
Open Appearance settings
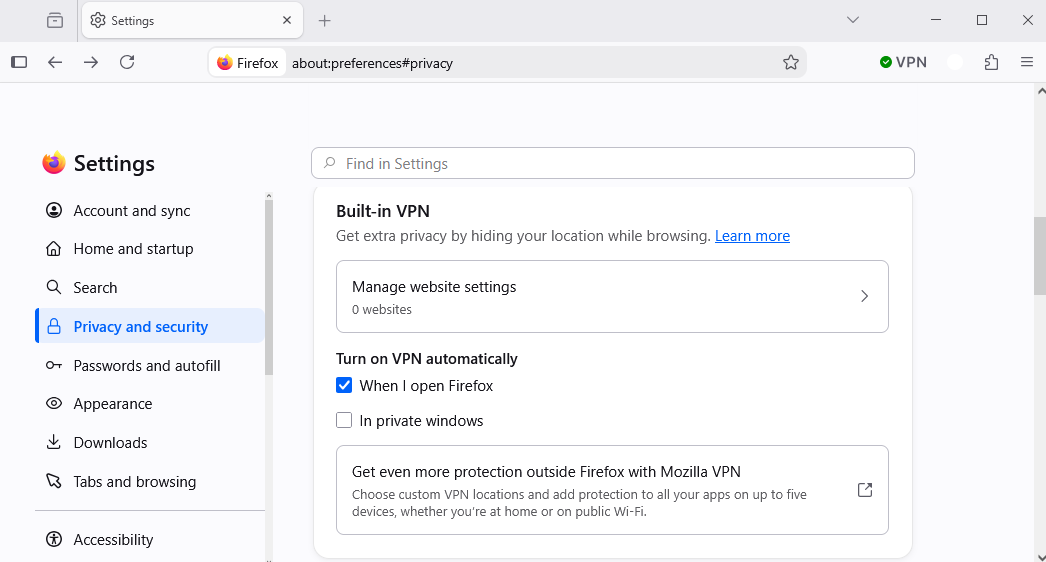point(150,404)
